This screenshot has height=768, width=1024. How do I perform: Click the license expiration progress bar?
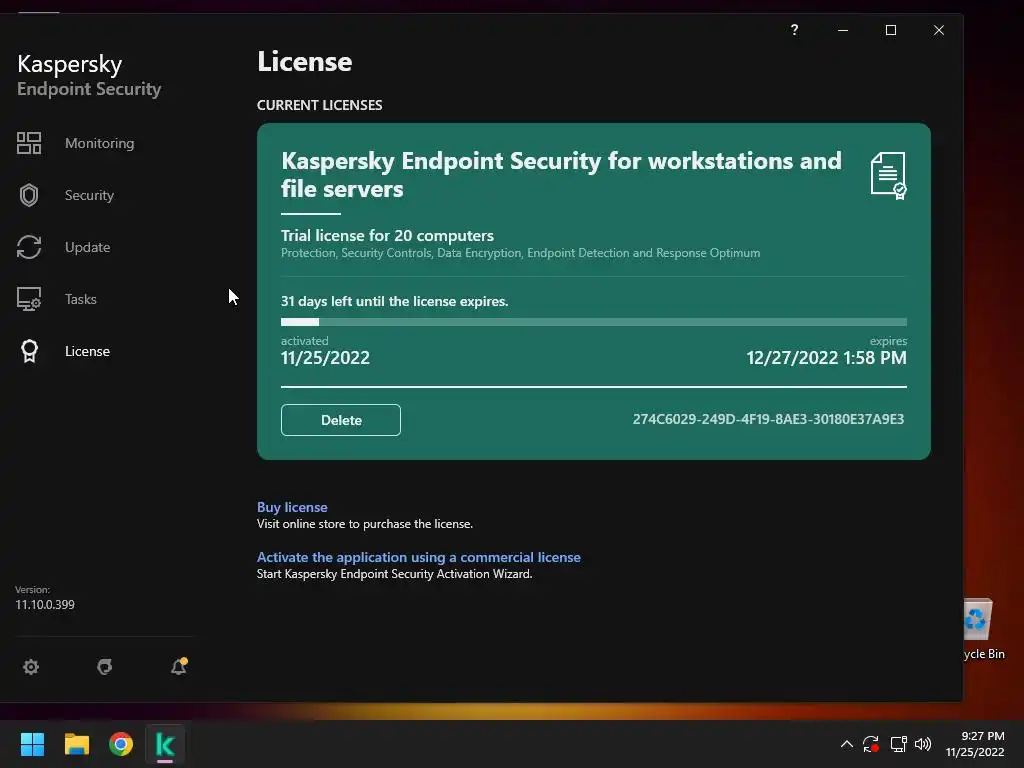pyautogui.click(x=594, y=322)
